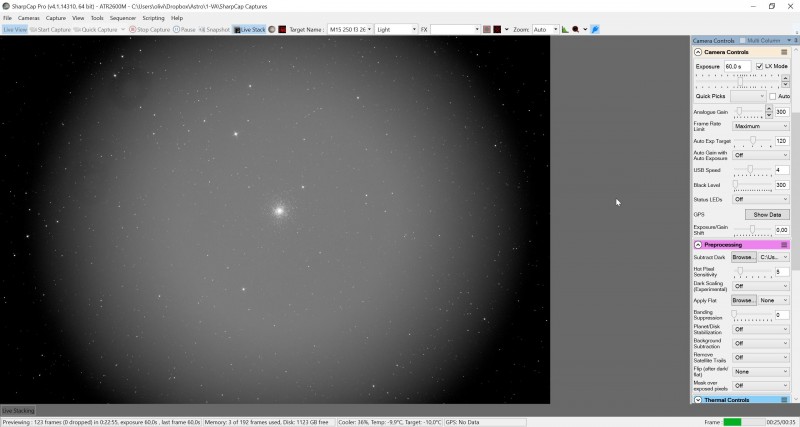
Task: Click Browse button for Subtract Dark
Action: tap(744, 257)
